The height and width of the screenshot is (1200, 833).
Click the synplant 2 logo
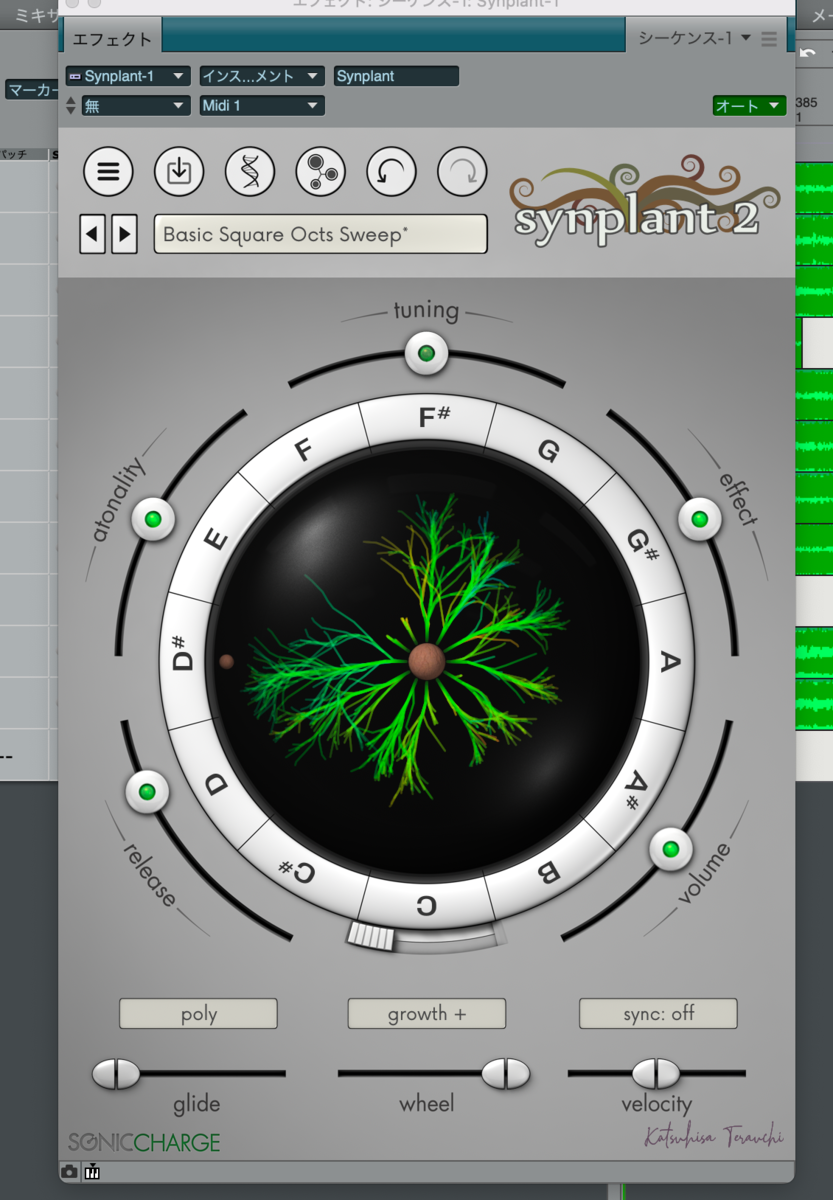coord(645,198)
